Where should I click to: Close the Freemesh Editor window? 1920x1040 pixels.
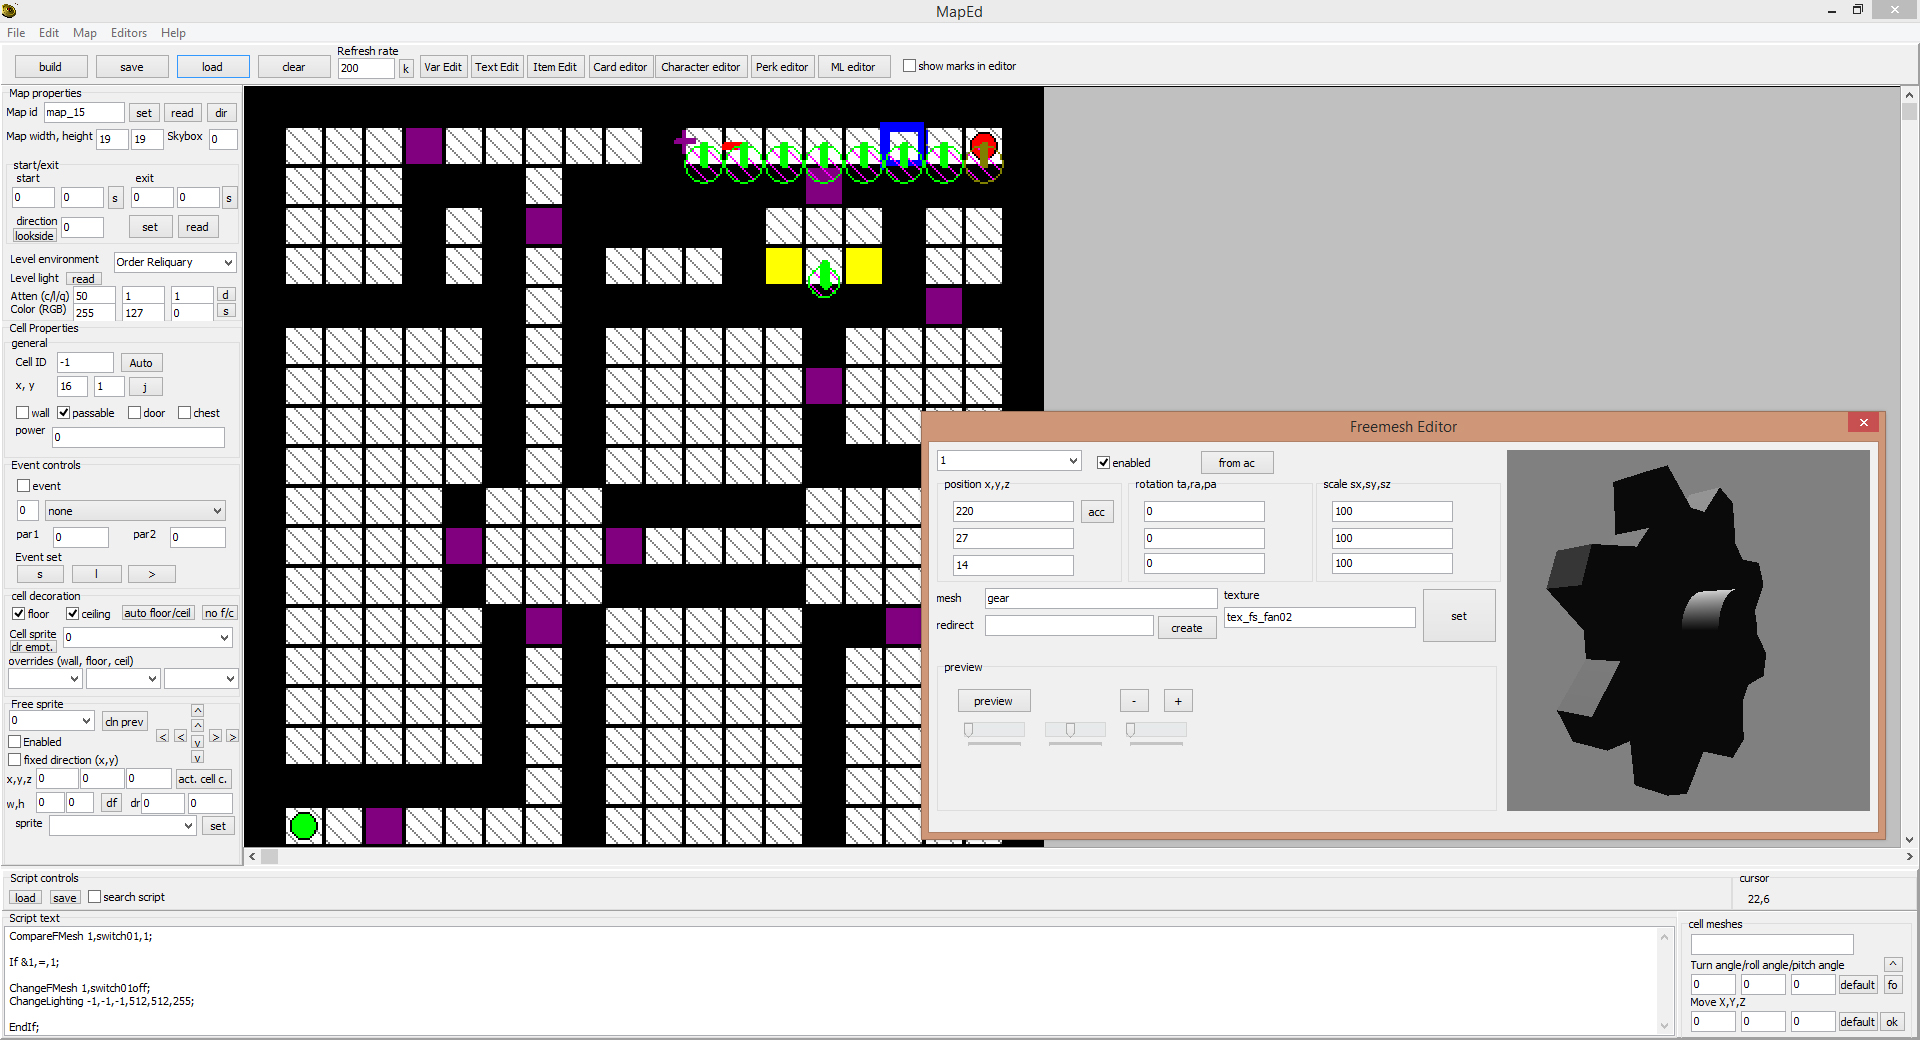[x=1863, y=423]
